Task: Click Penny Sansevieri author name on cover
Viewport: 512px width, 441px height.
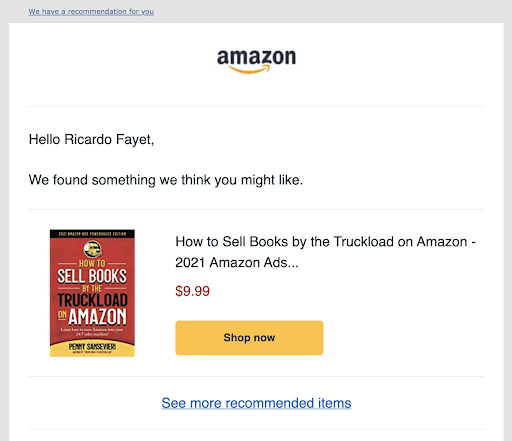Action: [x=92, y=347]
